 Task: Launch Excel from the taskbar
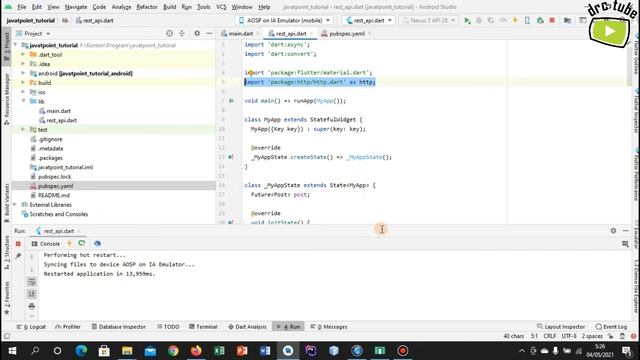coord(219,351)
